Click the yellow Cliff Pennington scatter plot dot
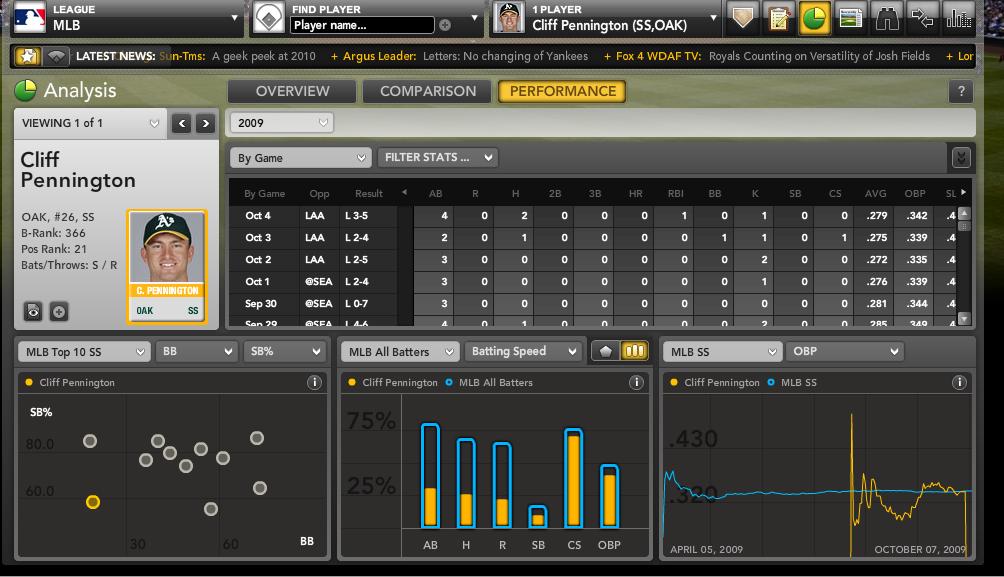1004x577 pixels. 93,502
